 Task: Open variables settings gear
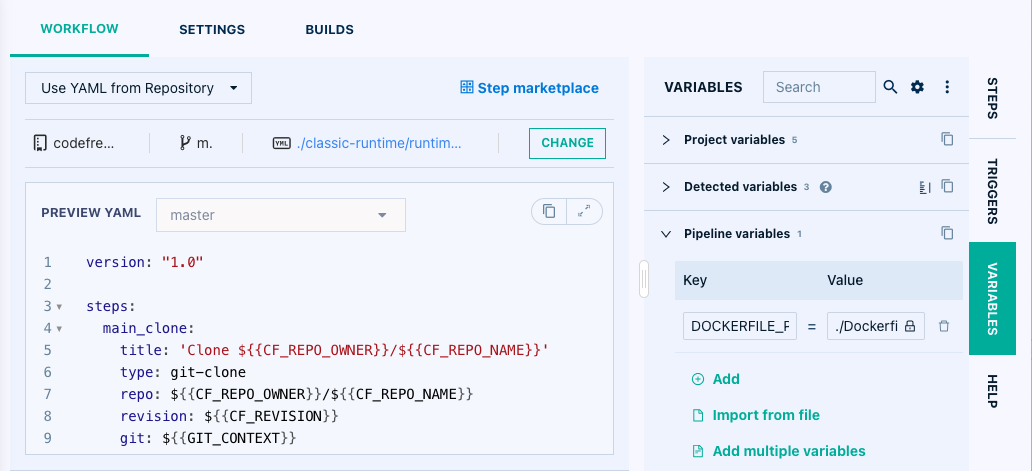pos(918,87)
